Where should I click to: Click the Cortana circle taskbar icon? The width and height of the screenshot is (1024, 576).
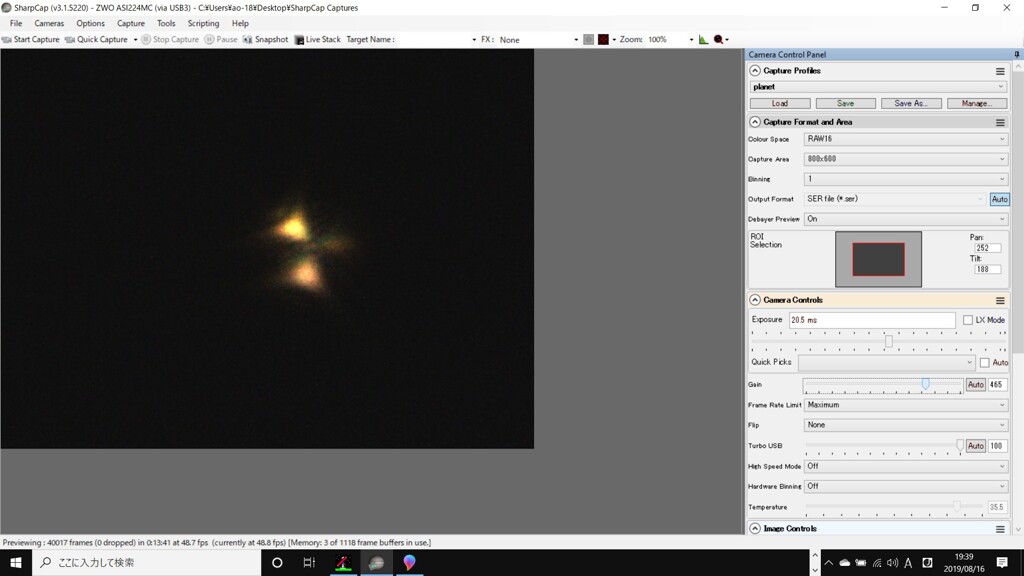[x=277, y=562]
